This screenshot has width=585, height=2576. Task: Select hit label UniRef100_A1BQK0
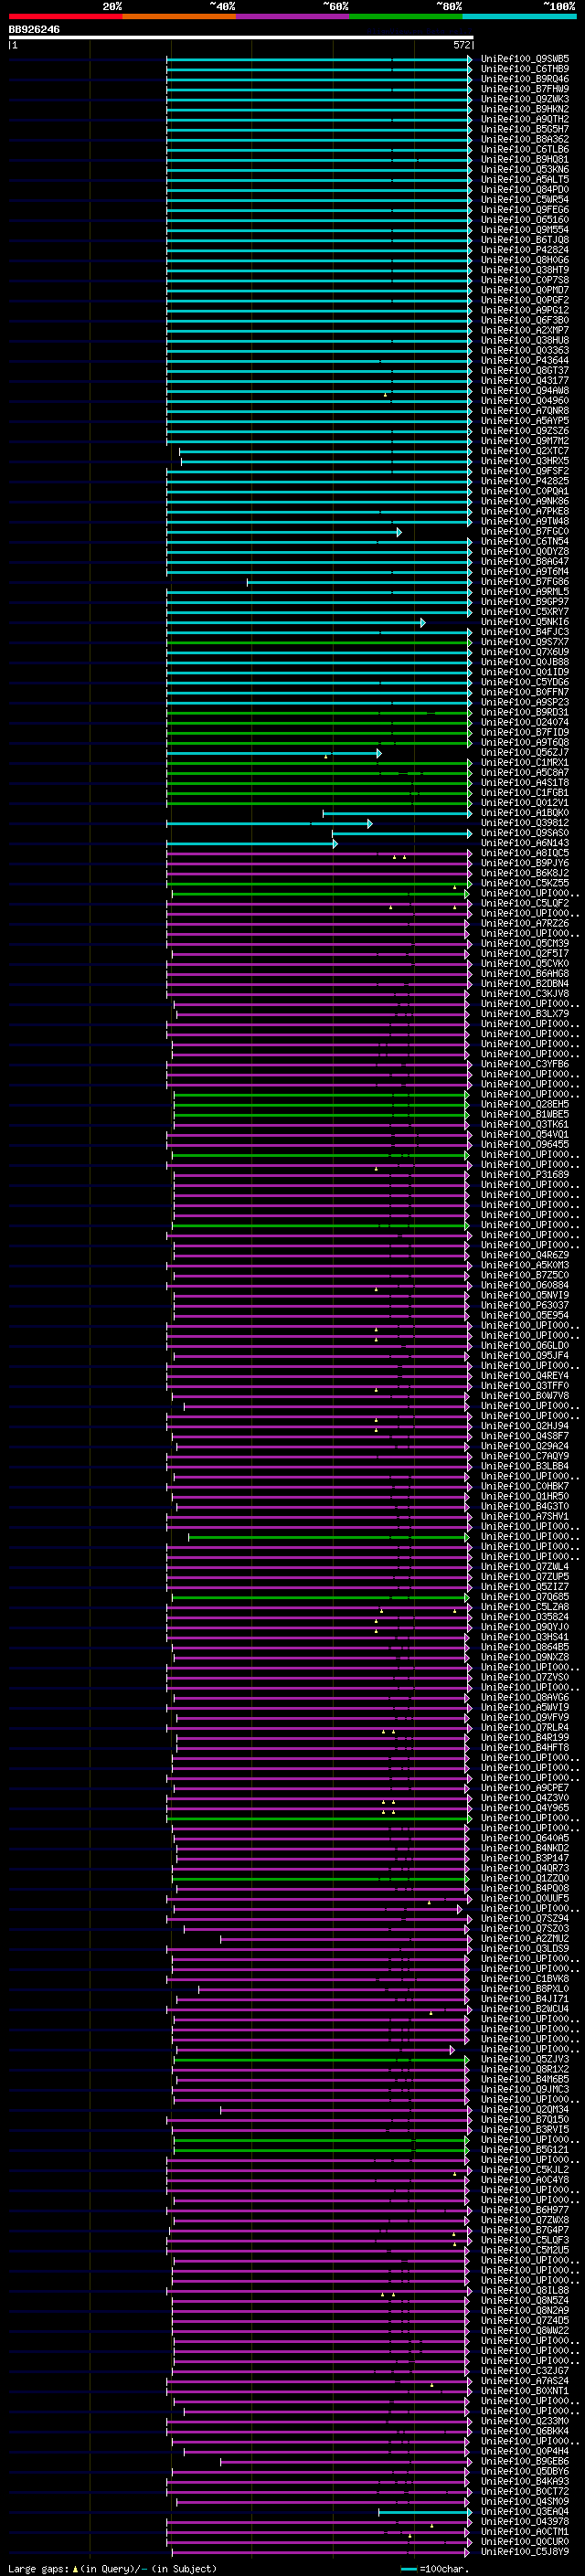point(524,813)
